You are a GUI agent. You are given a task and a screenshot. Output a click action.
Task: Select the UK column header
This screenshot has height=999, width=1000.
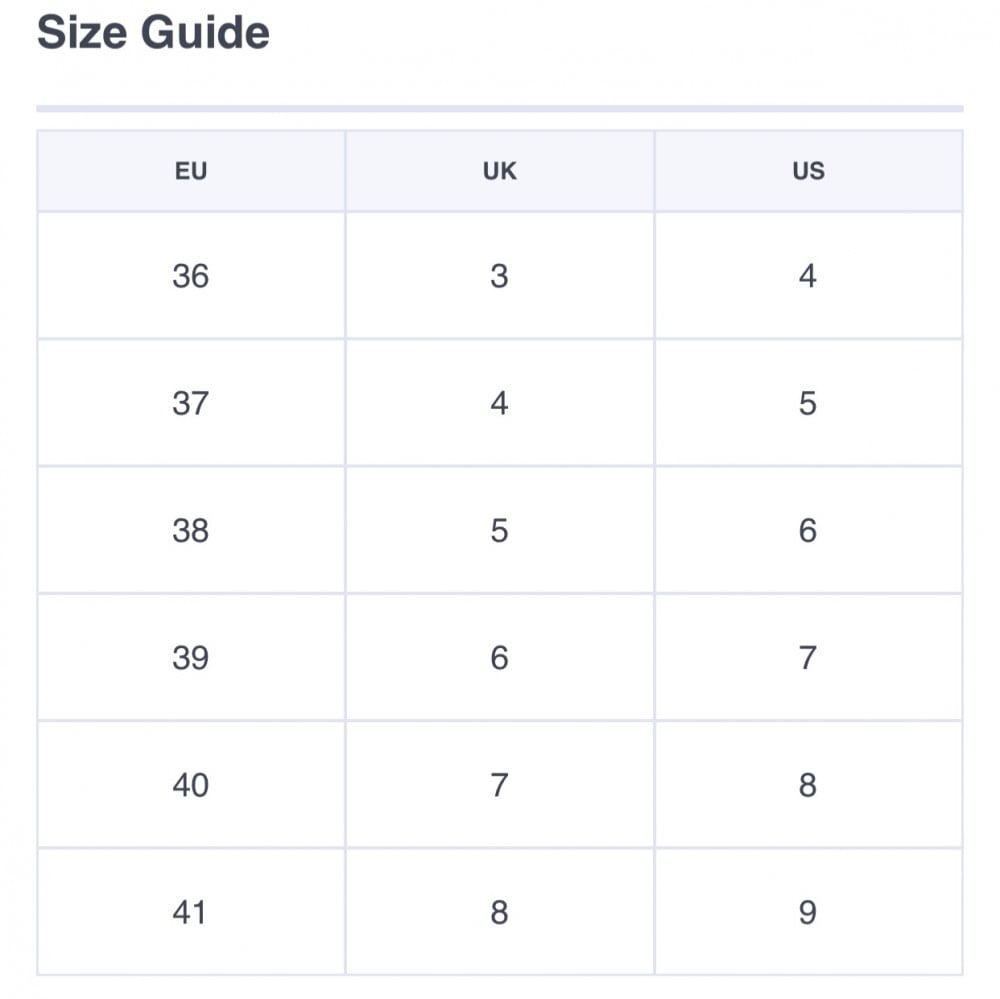click(x=499, y=171)
